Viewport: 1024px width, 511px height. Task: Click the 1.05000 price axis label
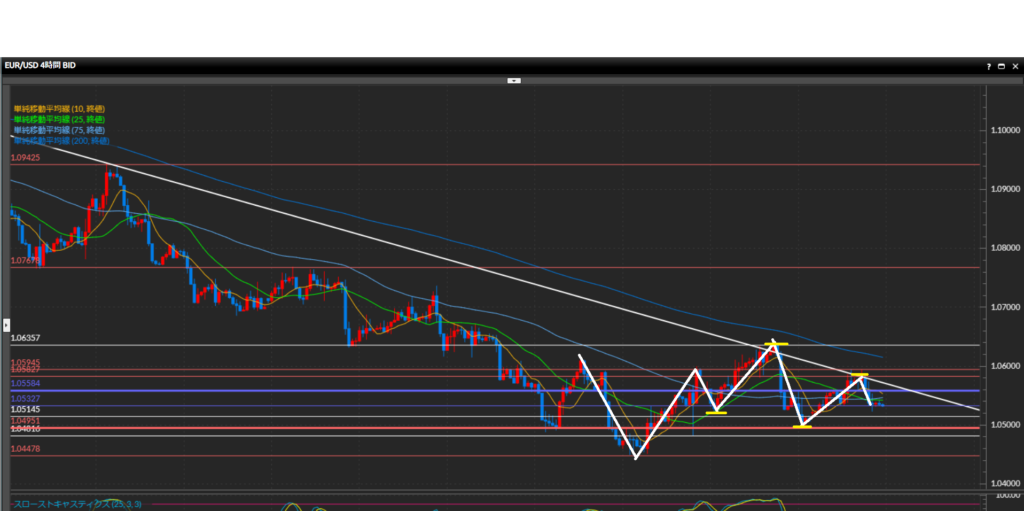pyautogui.click(x=1007, y=425)
